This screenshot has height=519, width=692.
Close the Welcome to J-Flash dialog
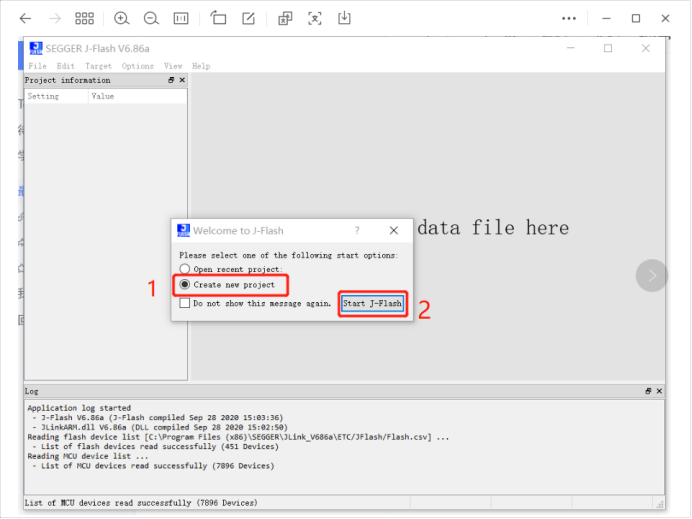coord(394,230)
